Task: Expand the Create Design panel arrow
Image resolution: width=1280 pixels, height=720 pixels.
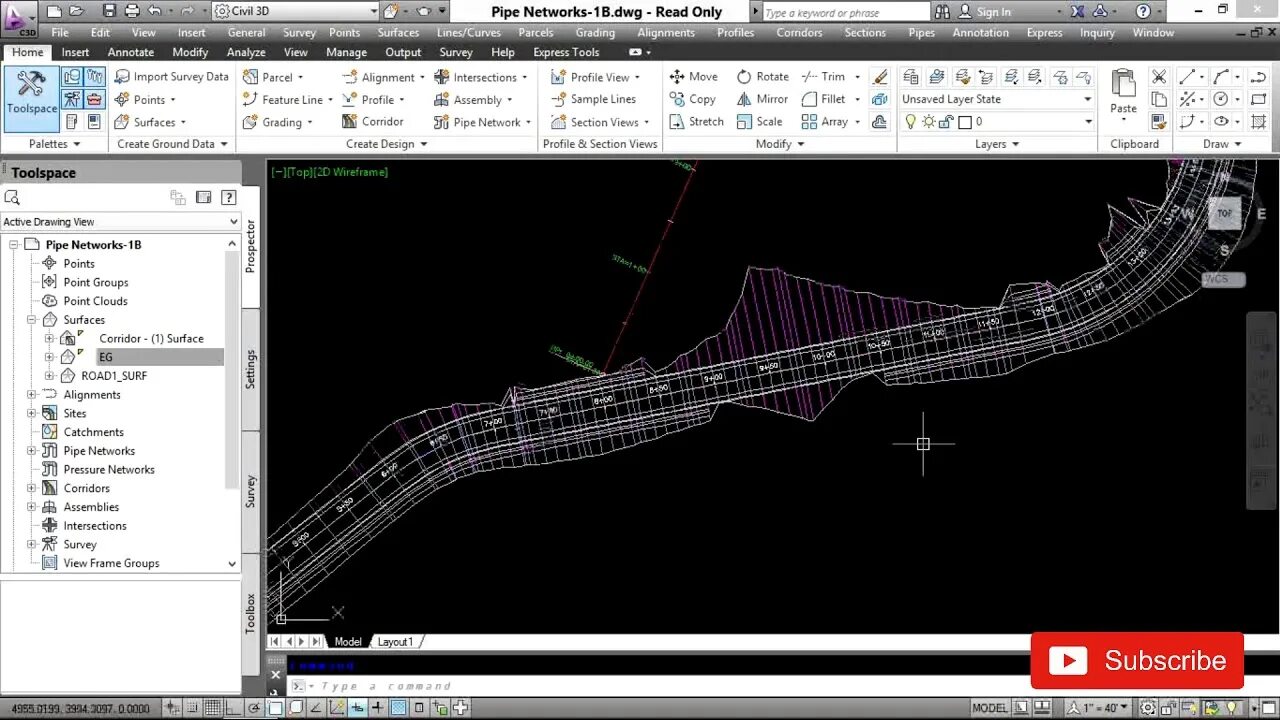Action: pos(424,144)
